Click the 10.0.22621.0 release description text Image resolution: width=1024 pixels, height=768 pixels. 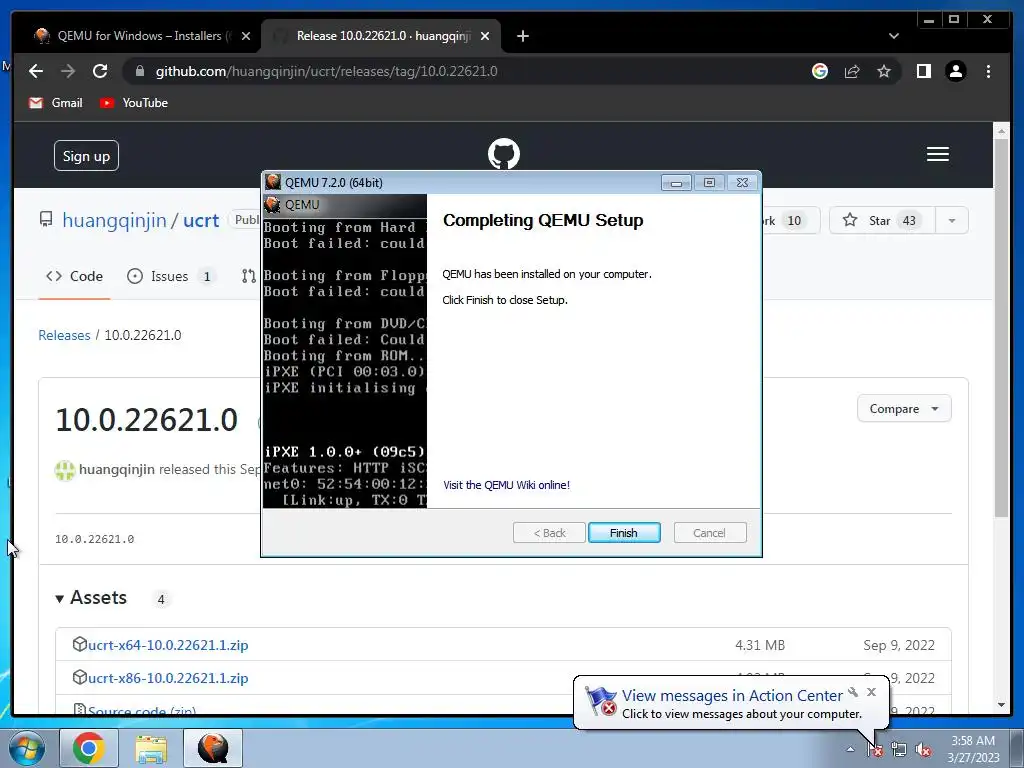pos(94,539)
